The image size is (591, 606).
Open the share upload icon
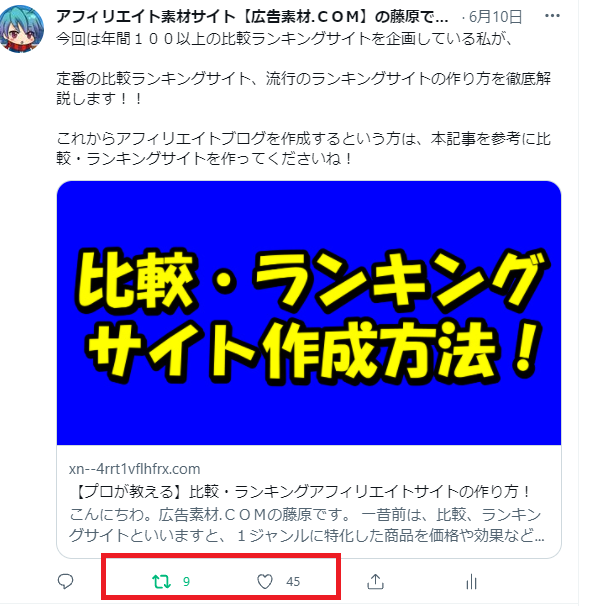[x=375, y=581]
